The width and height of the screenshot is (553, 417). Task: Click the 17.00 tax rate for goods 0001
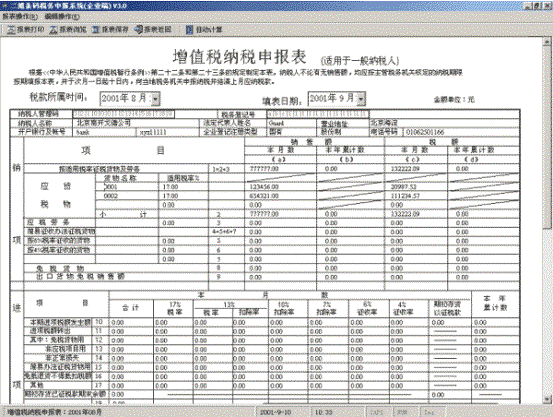[183, 187]
